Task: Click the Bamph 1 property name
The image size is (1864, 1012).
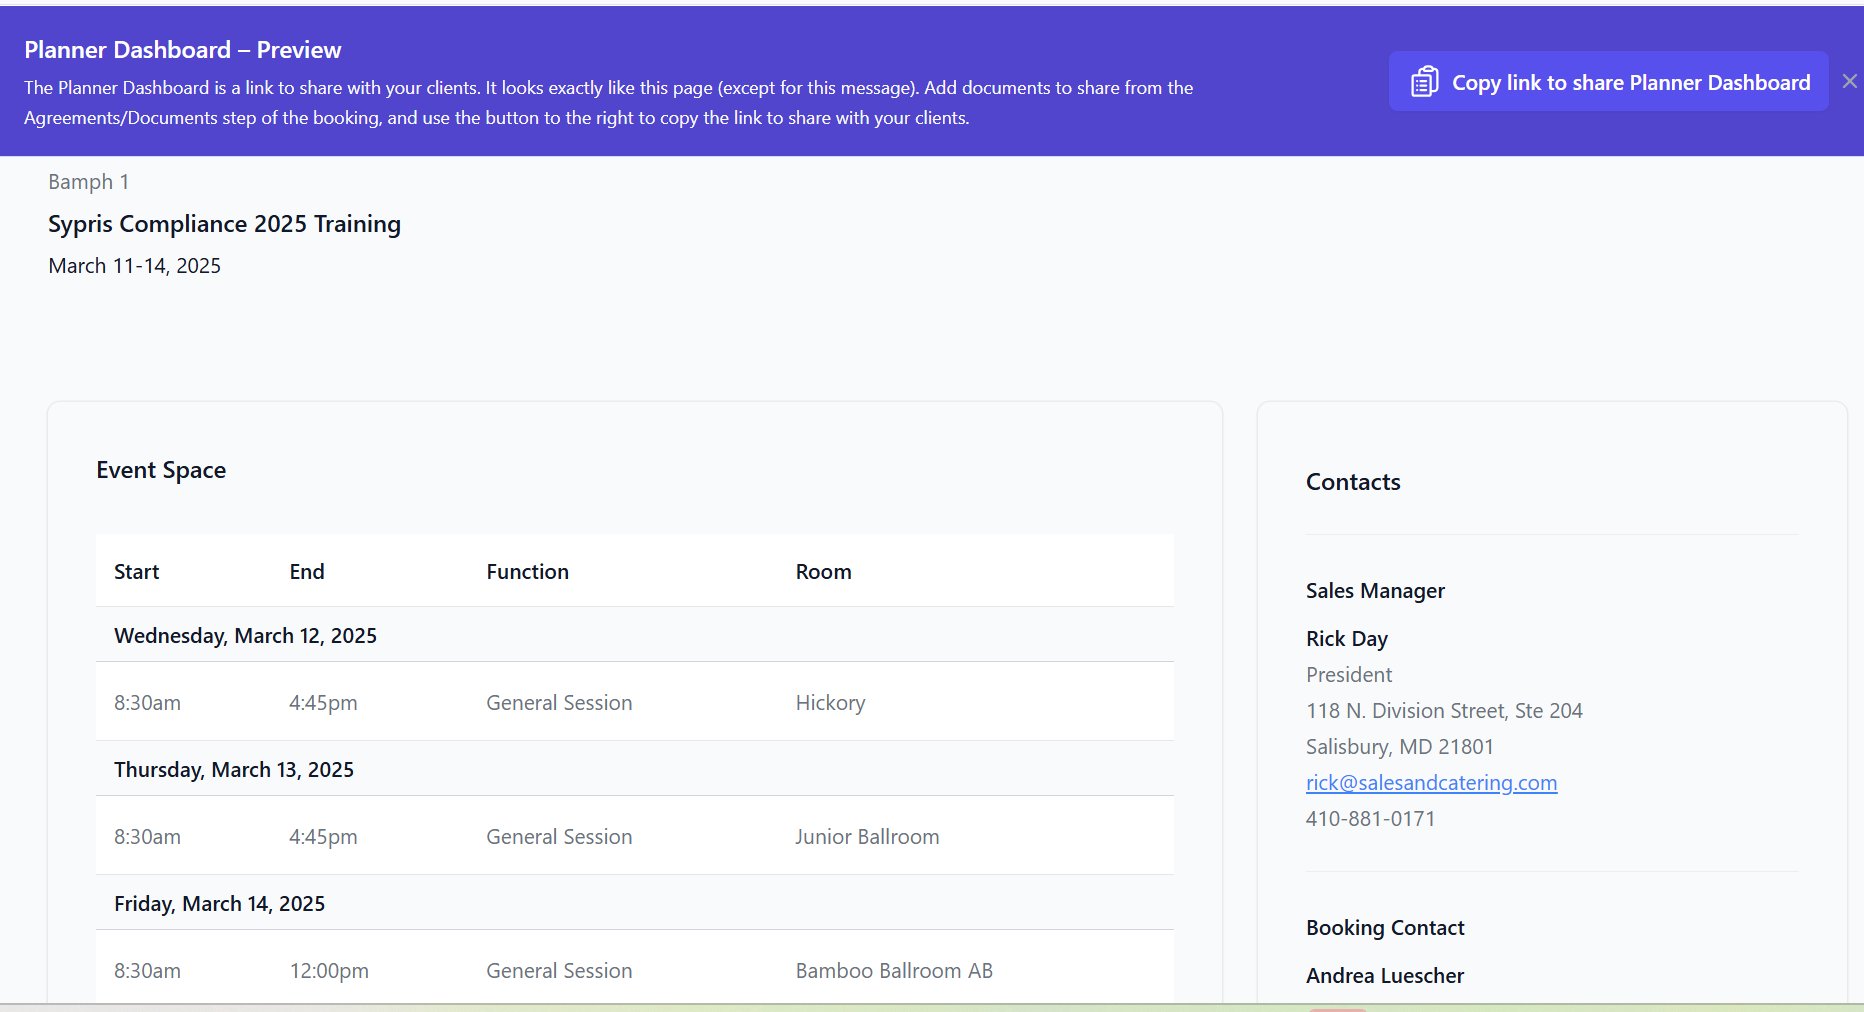Action: 88,182
